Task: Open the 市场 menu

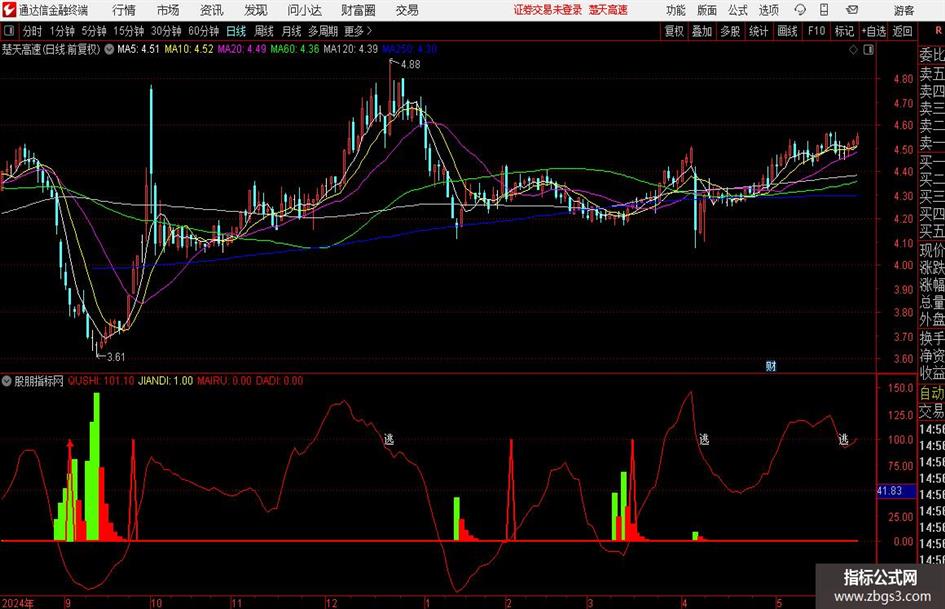Action: tap(168, 10)
